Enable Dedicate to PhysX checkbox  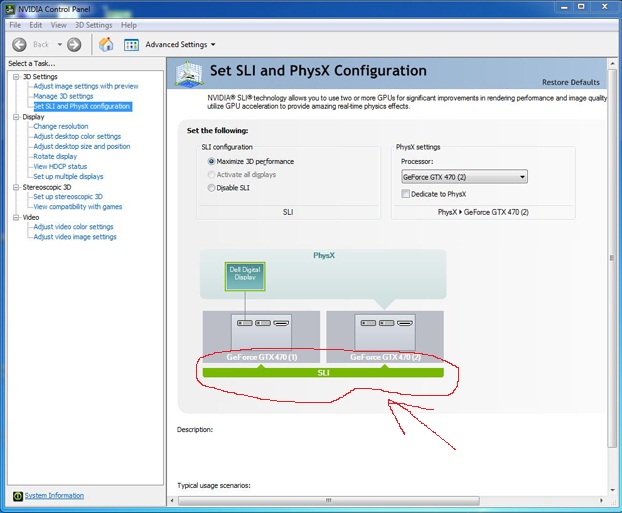click(405, 194)
